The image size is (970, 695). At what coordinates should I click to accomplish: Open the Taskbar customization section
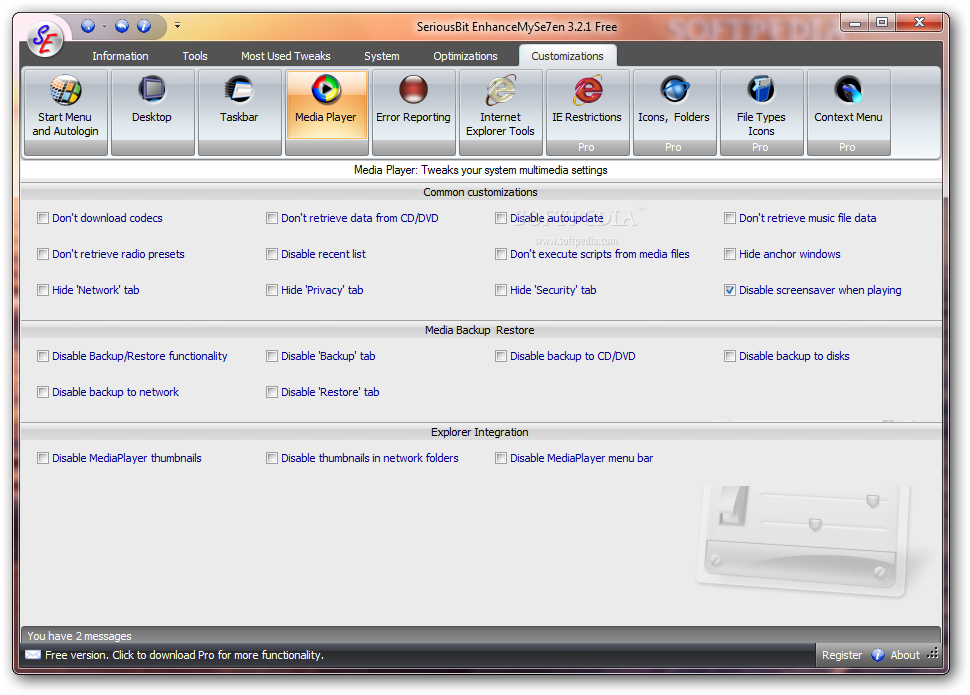(239, 112)
